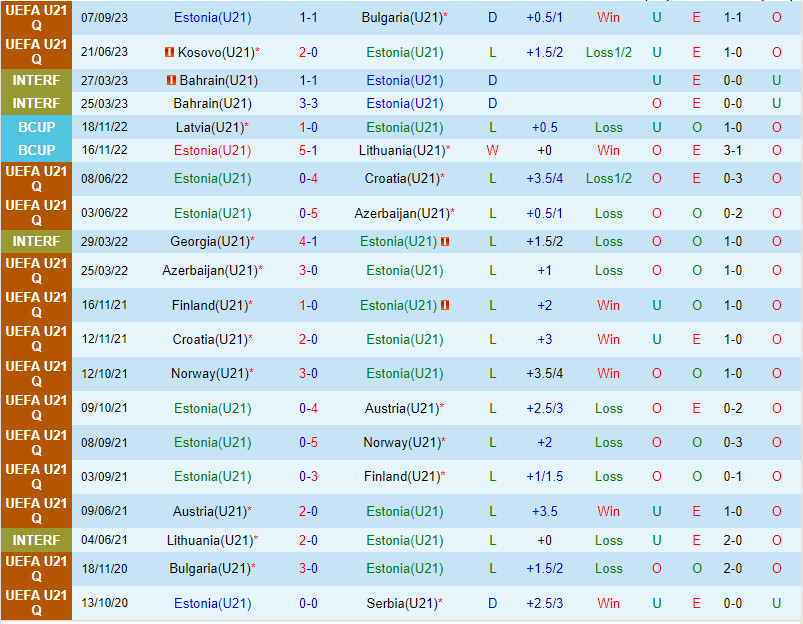This screenshot has width=803, height=624.
Task: Click the +3.5 handicap in the 09/06/21 row
Action: click(x=544, y=511)
